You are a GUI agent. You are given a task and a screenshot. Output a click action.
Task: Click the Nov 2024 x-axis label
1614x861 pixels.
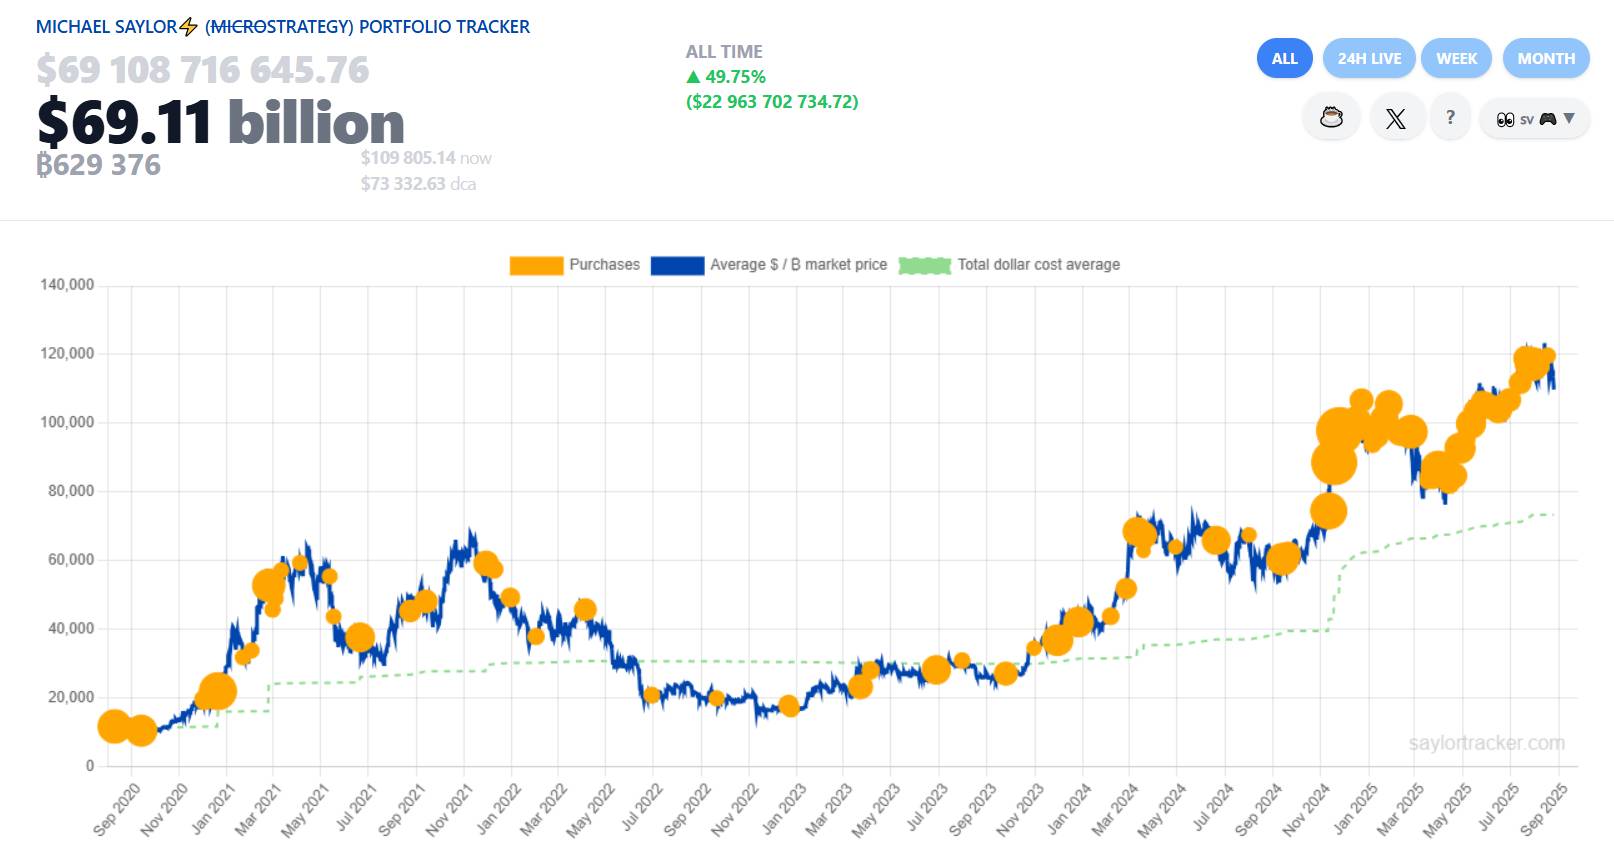coord(1306,809)
